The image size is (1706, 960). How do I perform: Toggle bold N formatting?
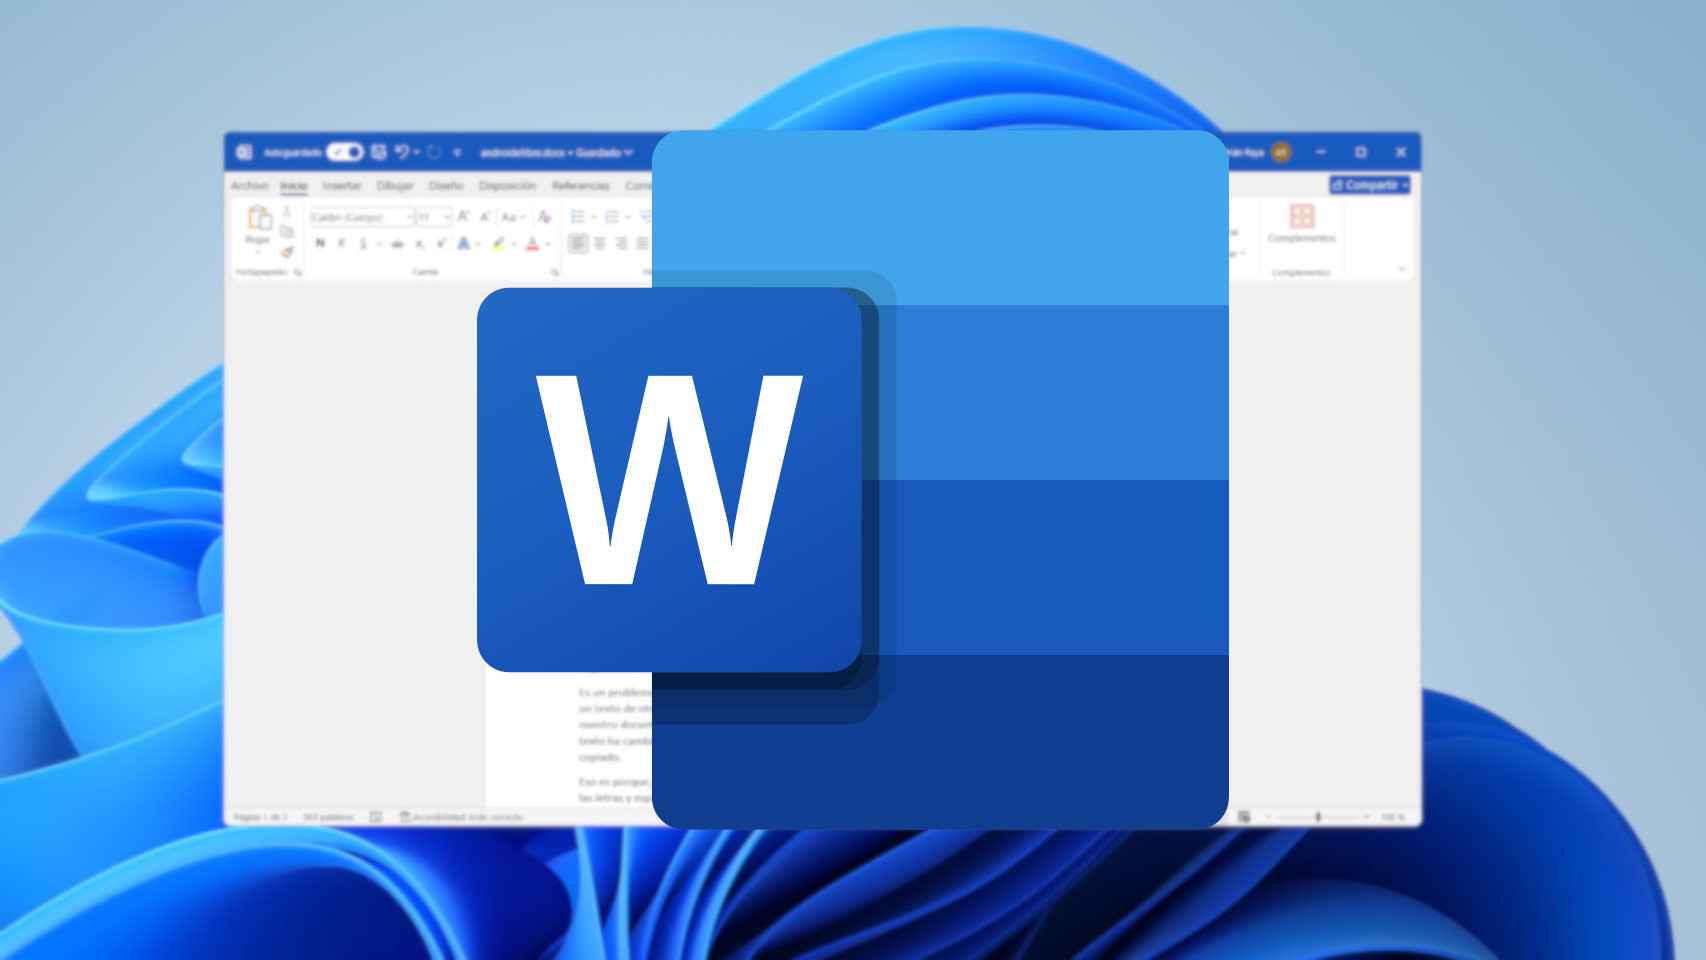(x=320, y=243)
